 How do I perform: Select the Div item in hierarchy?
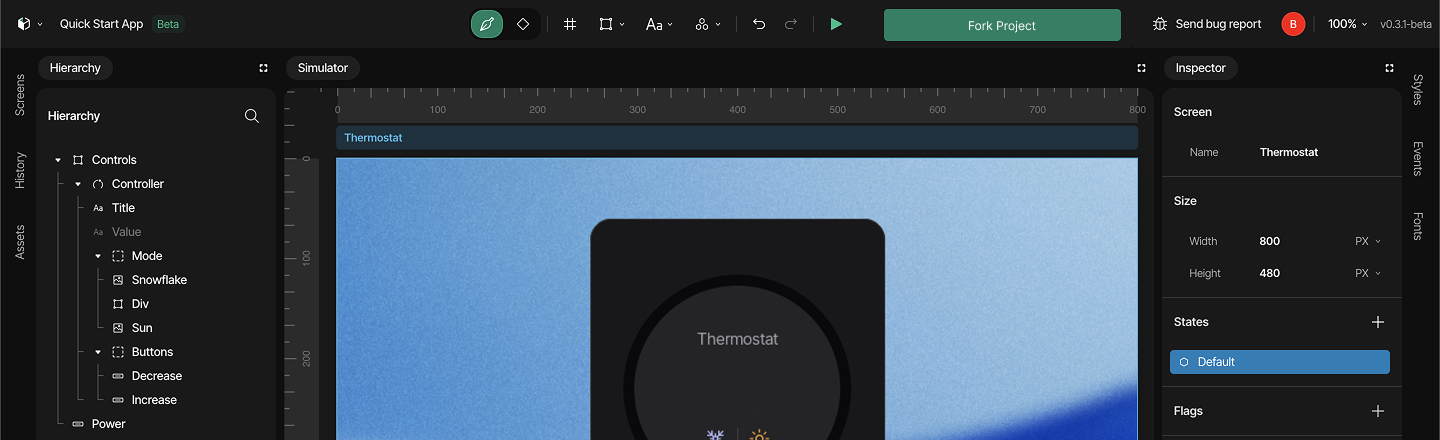(x=140, y=304)
